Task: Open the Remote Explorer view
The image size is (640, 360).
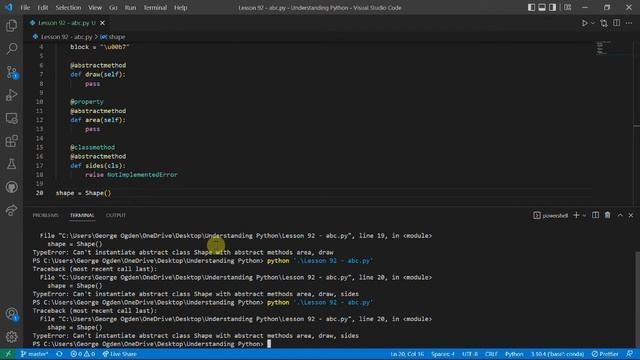Action: [x=11, y=118]
